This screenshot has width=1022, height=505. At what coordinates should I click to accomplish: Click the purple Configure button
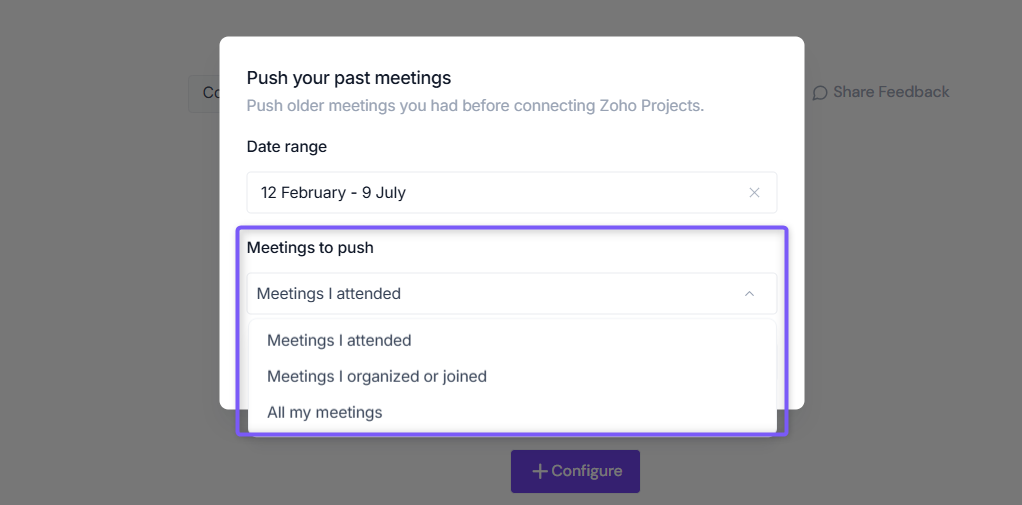tap(576, 471)
